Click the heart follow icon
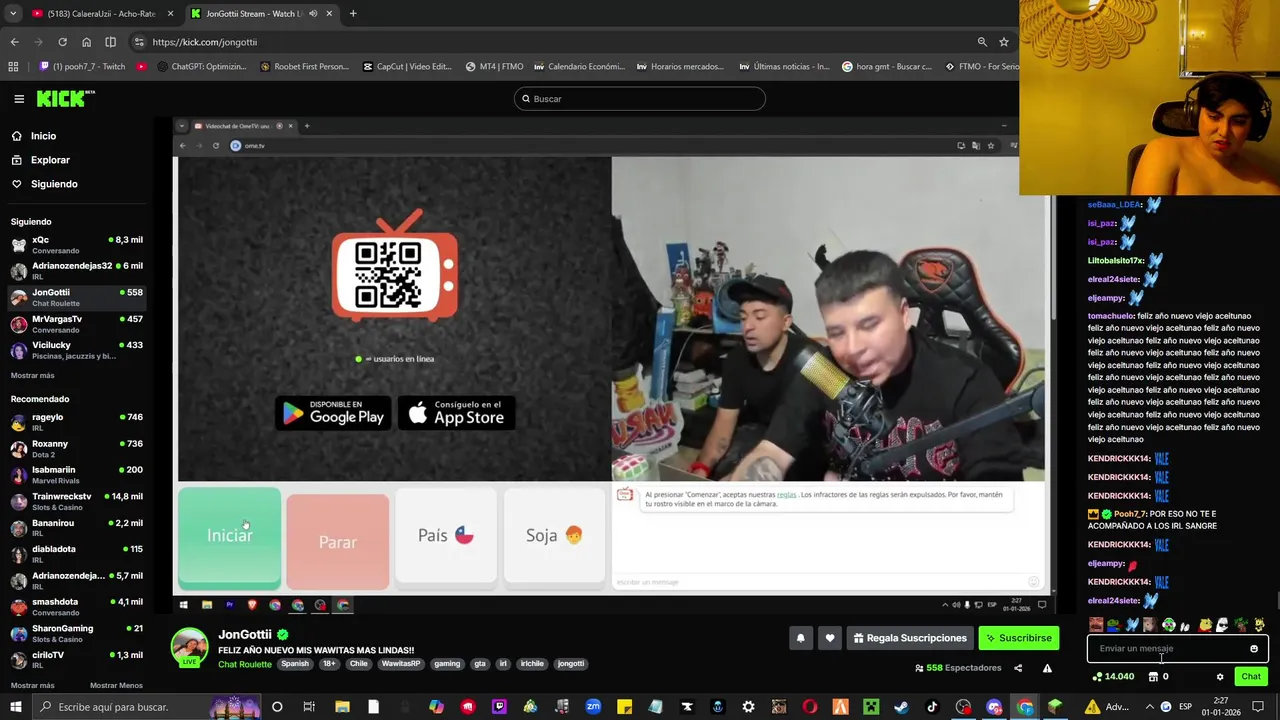 pos(829,638)
